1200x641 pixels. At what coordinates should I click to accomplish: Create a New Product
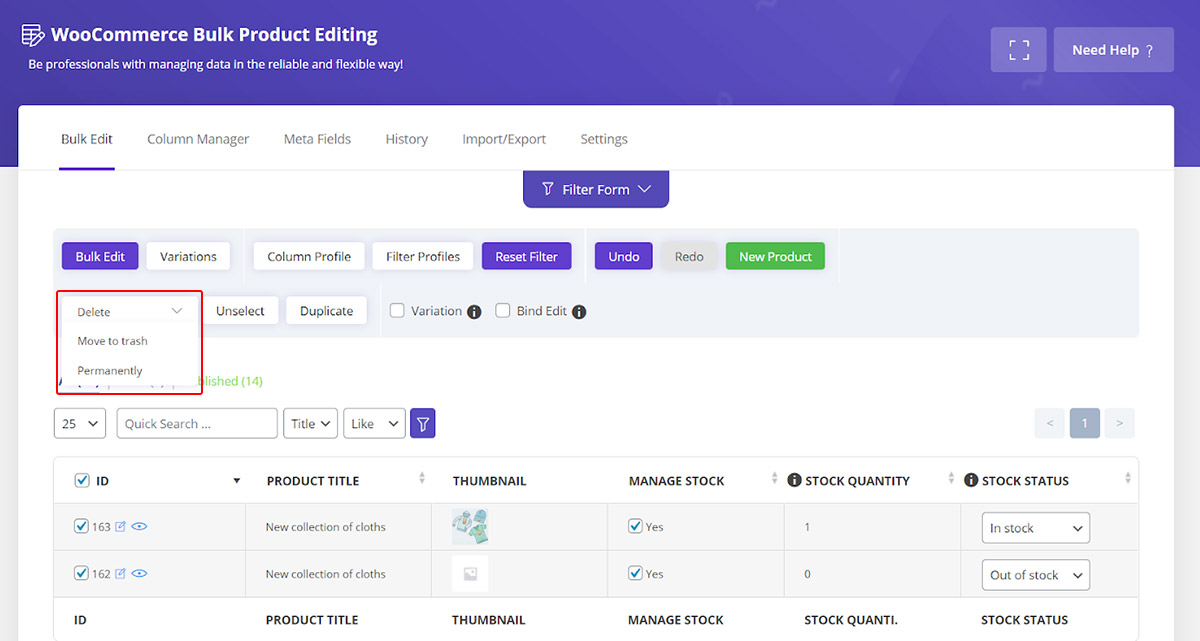(x=775, y=257)
